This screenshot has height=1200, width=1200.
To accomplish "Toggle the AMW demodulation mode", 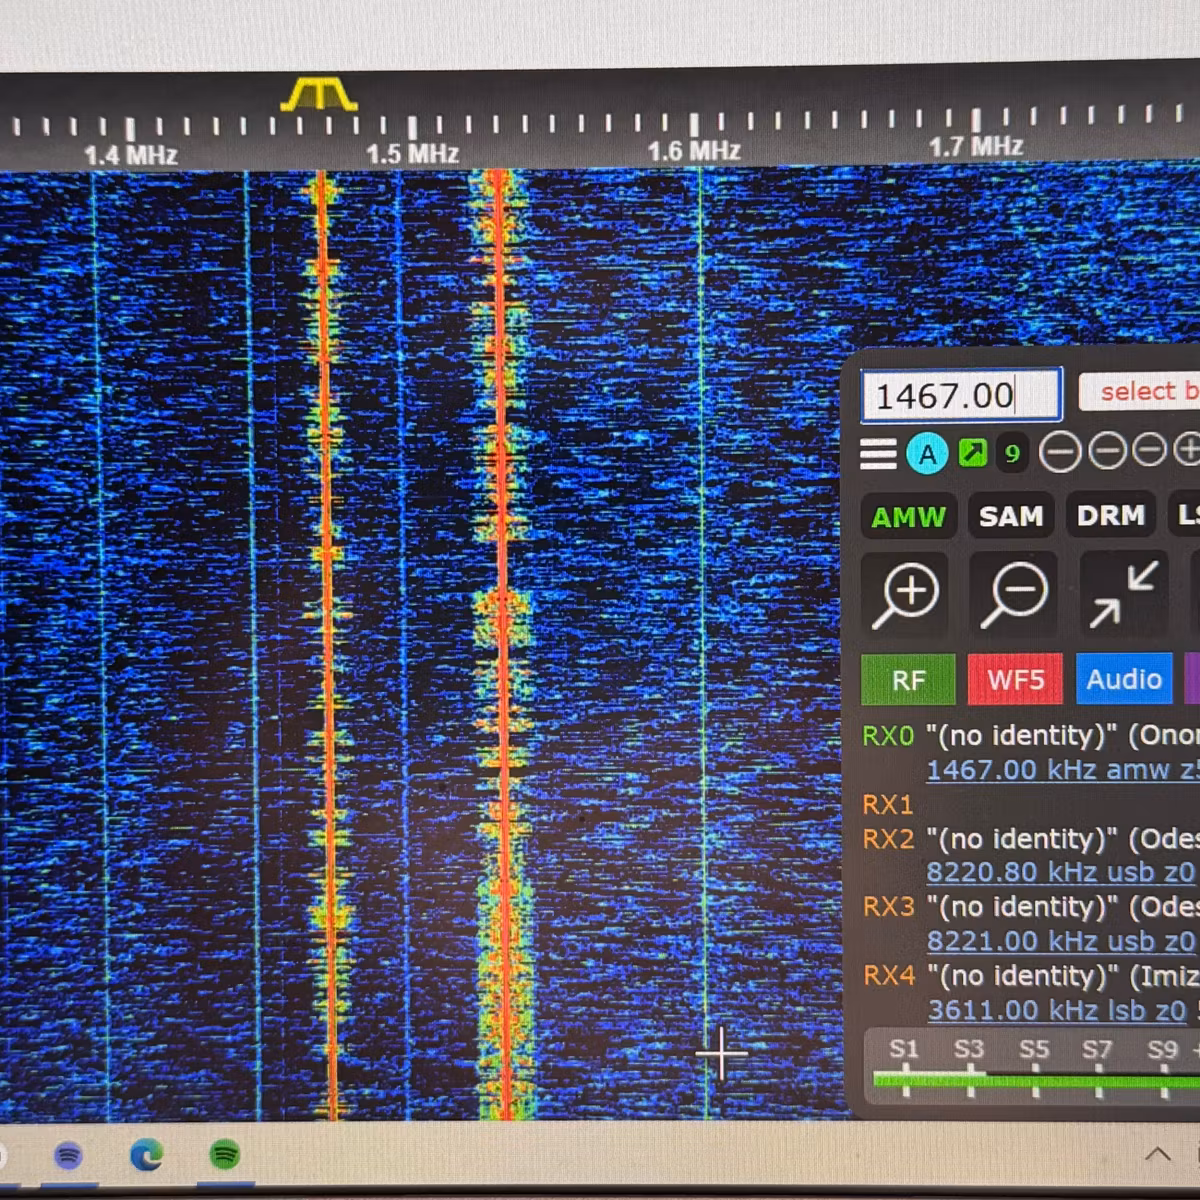I will click(908, 517).
